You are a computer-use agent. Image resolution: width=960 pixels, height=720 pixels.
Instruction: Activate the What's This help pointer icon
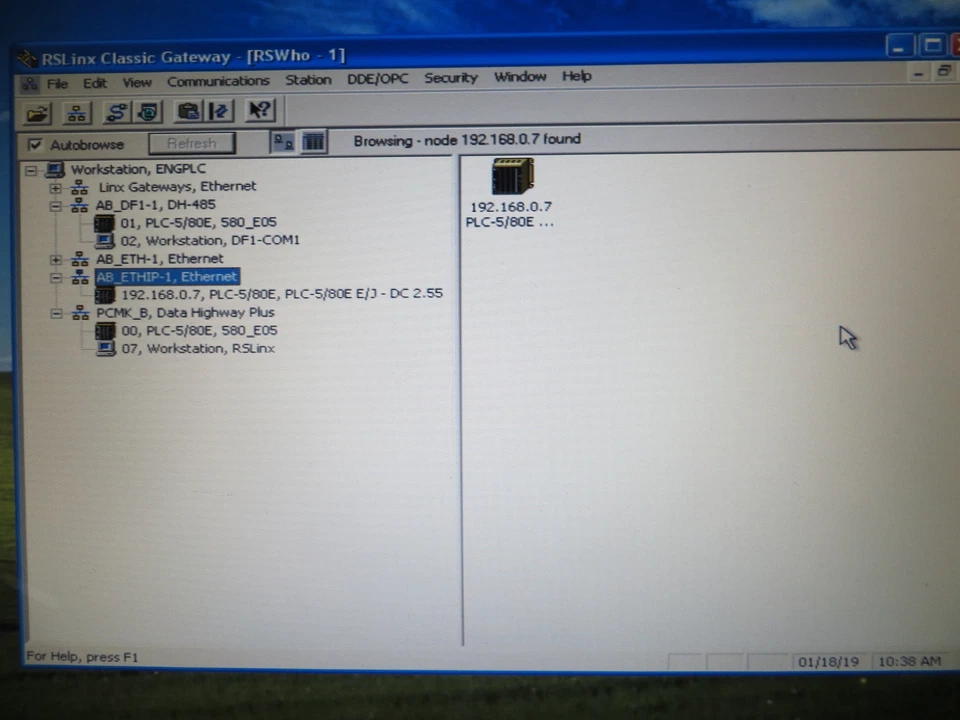click(258, 112)
